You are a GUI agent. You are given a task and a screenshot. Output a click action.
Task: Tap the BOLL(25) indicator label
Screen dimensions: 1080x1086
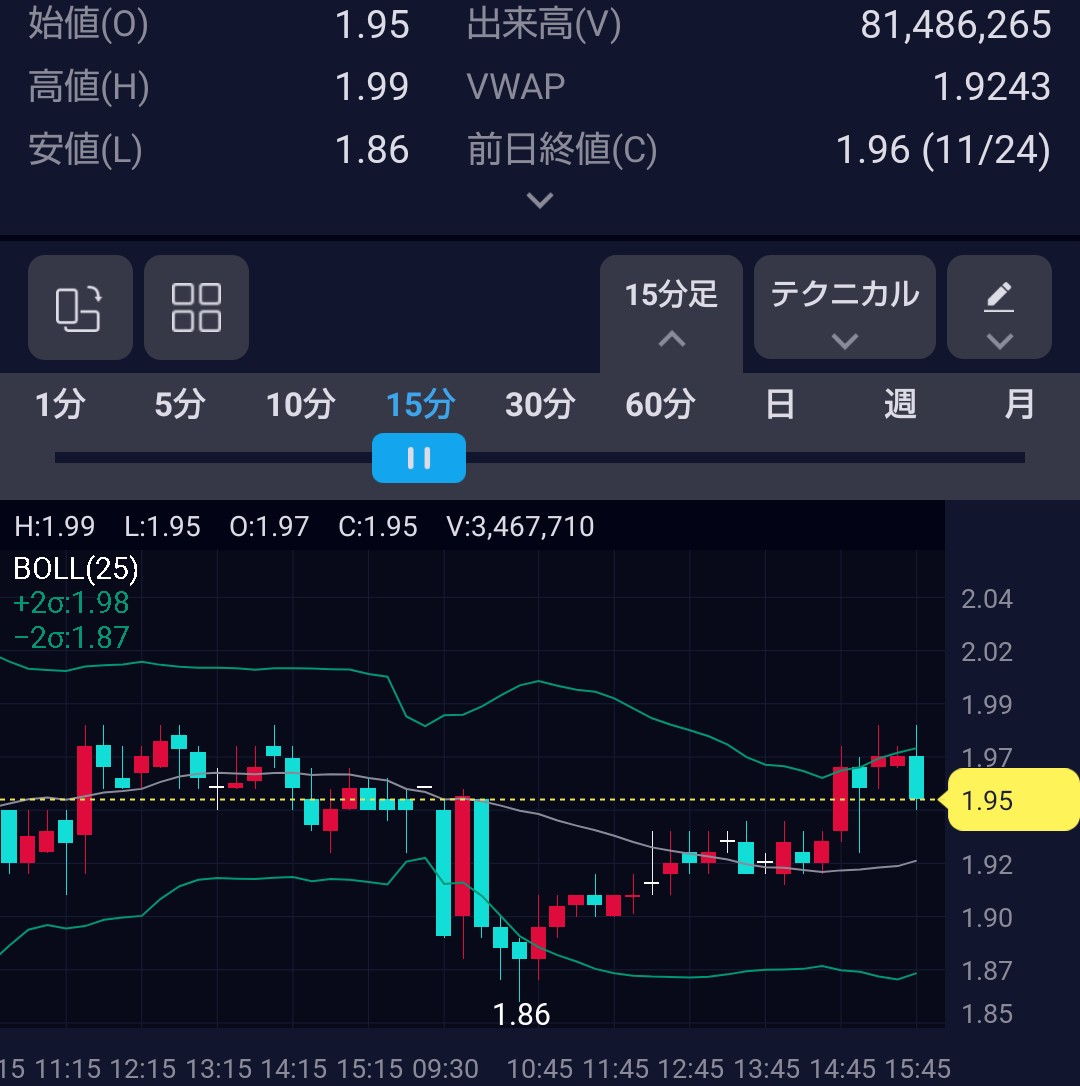(x=76, y=569)
